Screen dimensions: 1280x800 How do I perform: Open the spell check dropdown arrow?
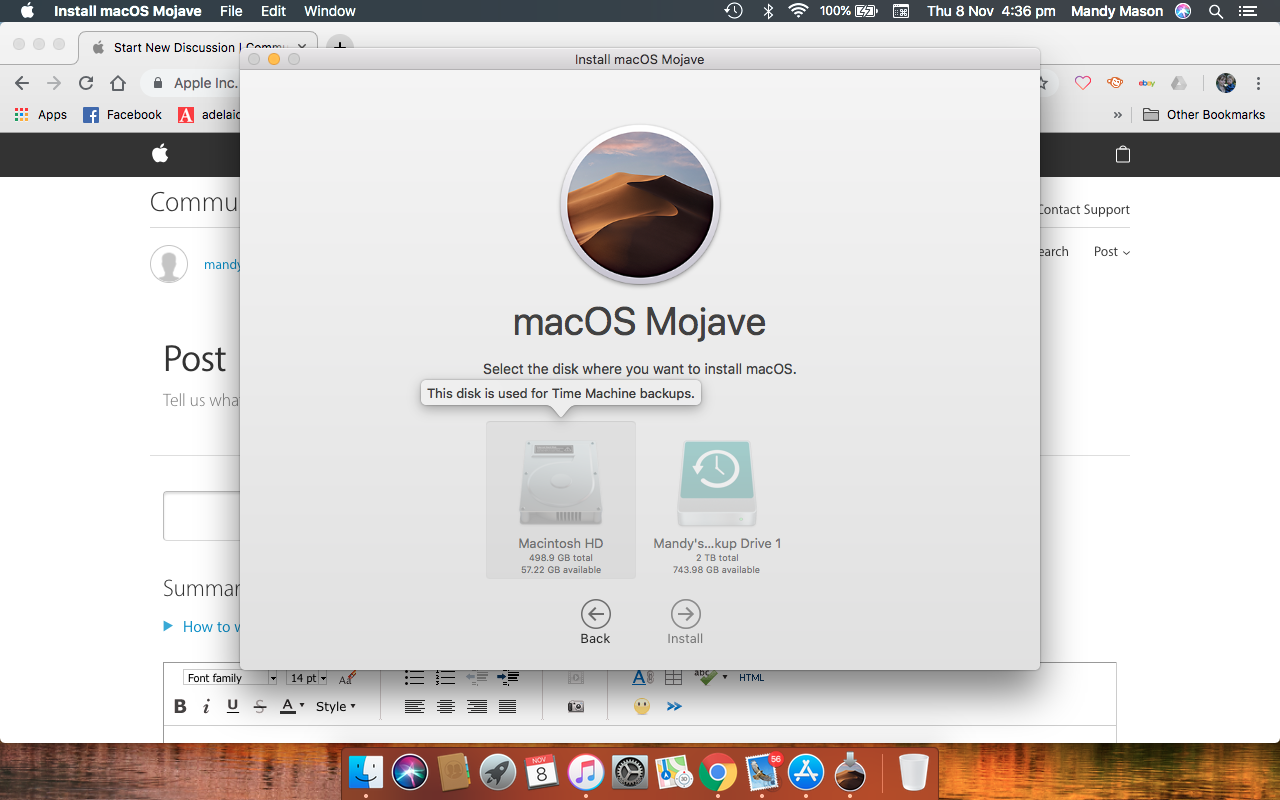click(x=725, y=678)
